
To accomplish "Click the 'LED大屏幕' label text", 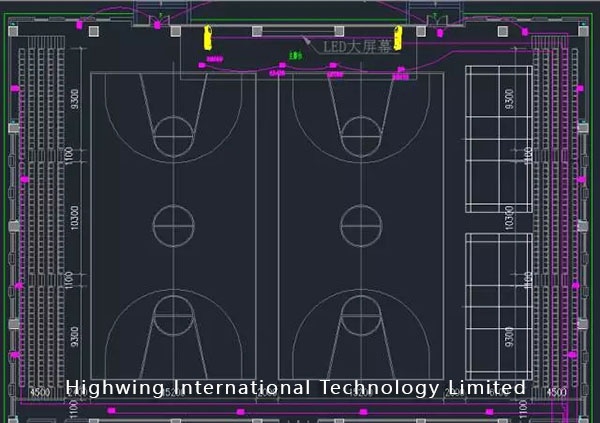I will [357, 47].
